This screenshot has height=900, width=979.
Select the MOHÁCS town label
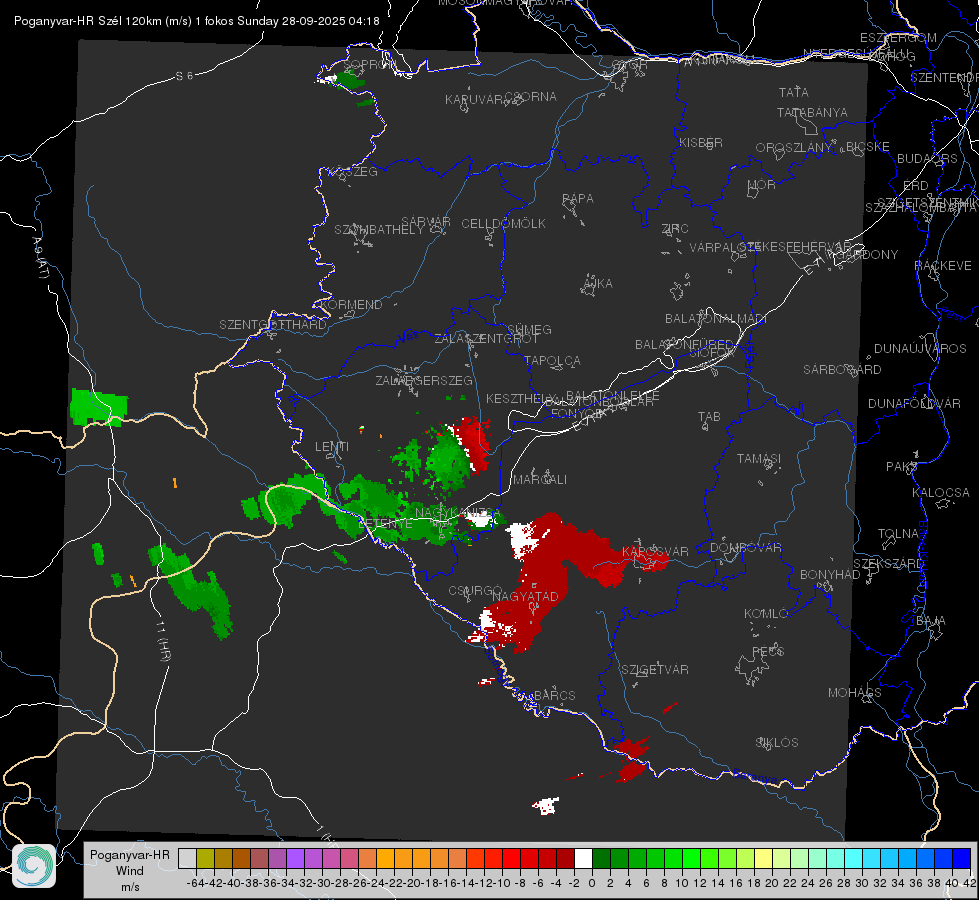855,693
